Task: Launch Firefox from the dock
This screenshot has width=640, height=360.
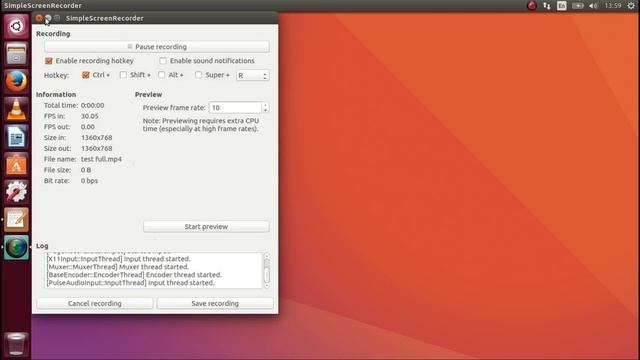Action: coord(16,81)
